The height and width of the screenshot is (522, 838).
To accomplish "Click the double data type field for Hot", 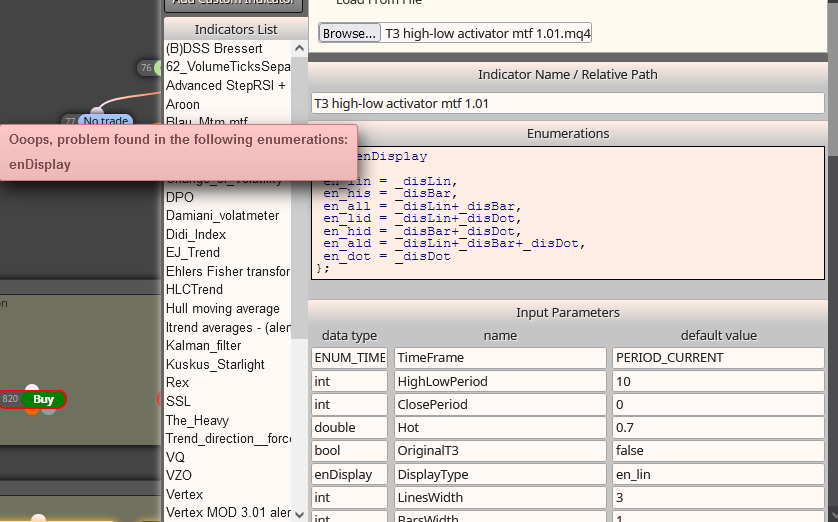I will [350, 427].
